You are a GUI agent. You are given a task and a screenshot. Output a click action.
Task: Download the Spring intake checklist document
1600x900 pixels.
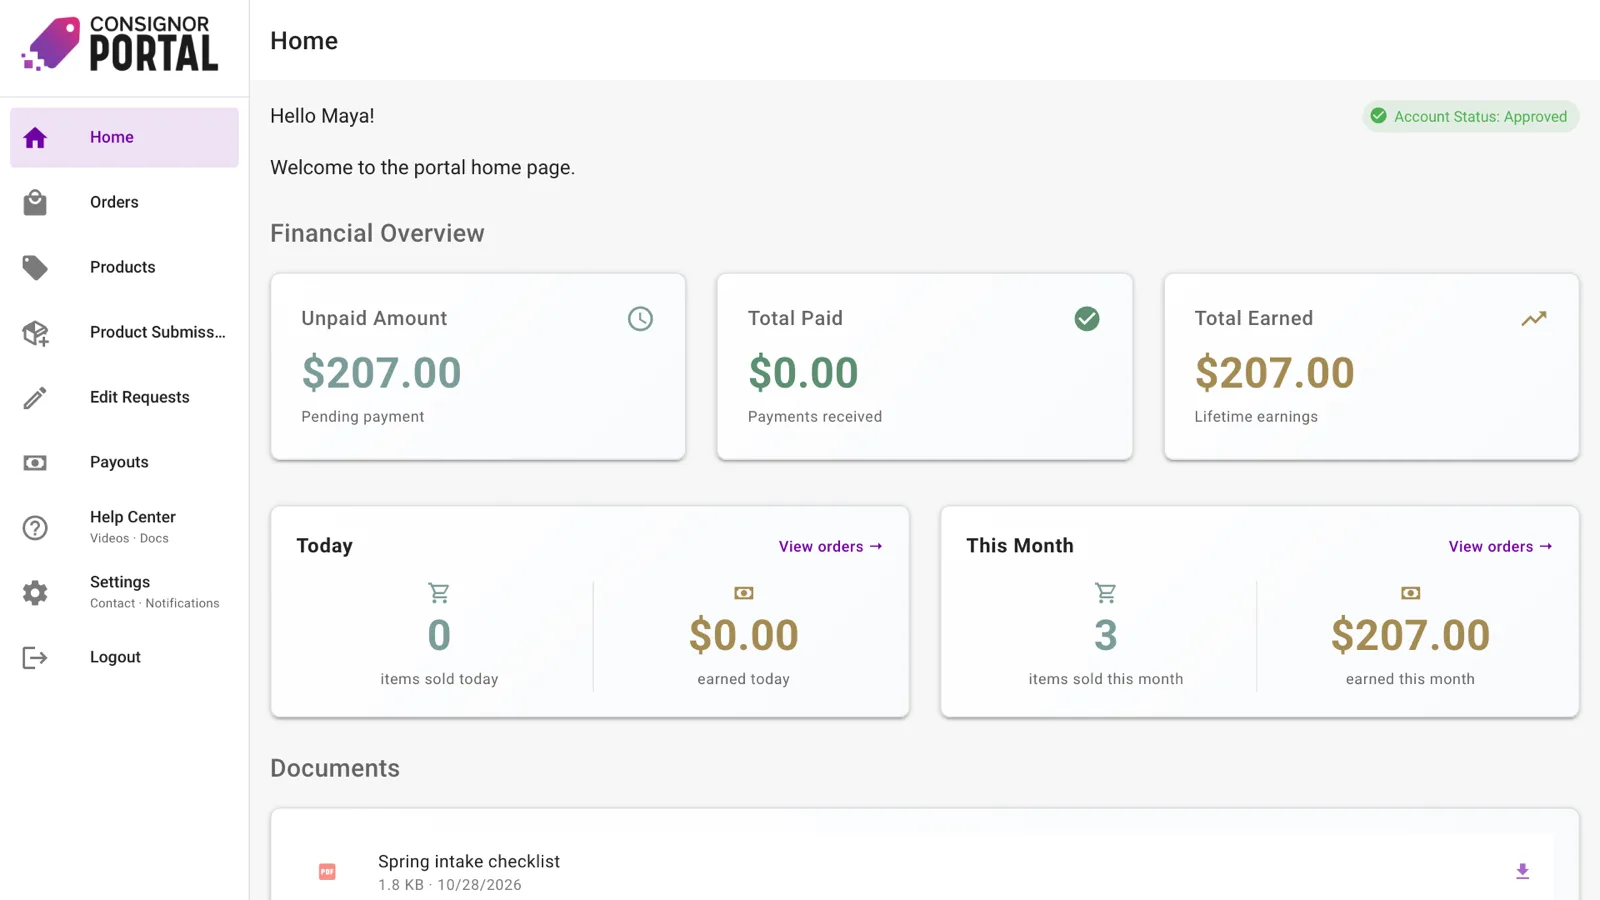point(1522,872)
